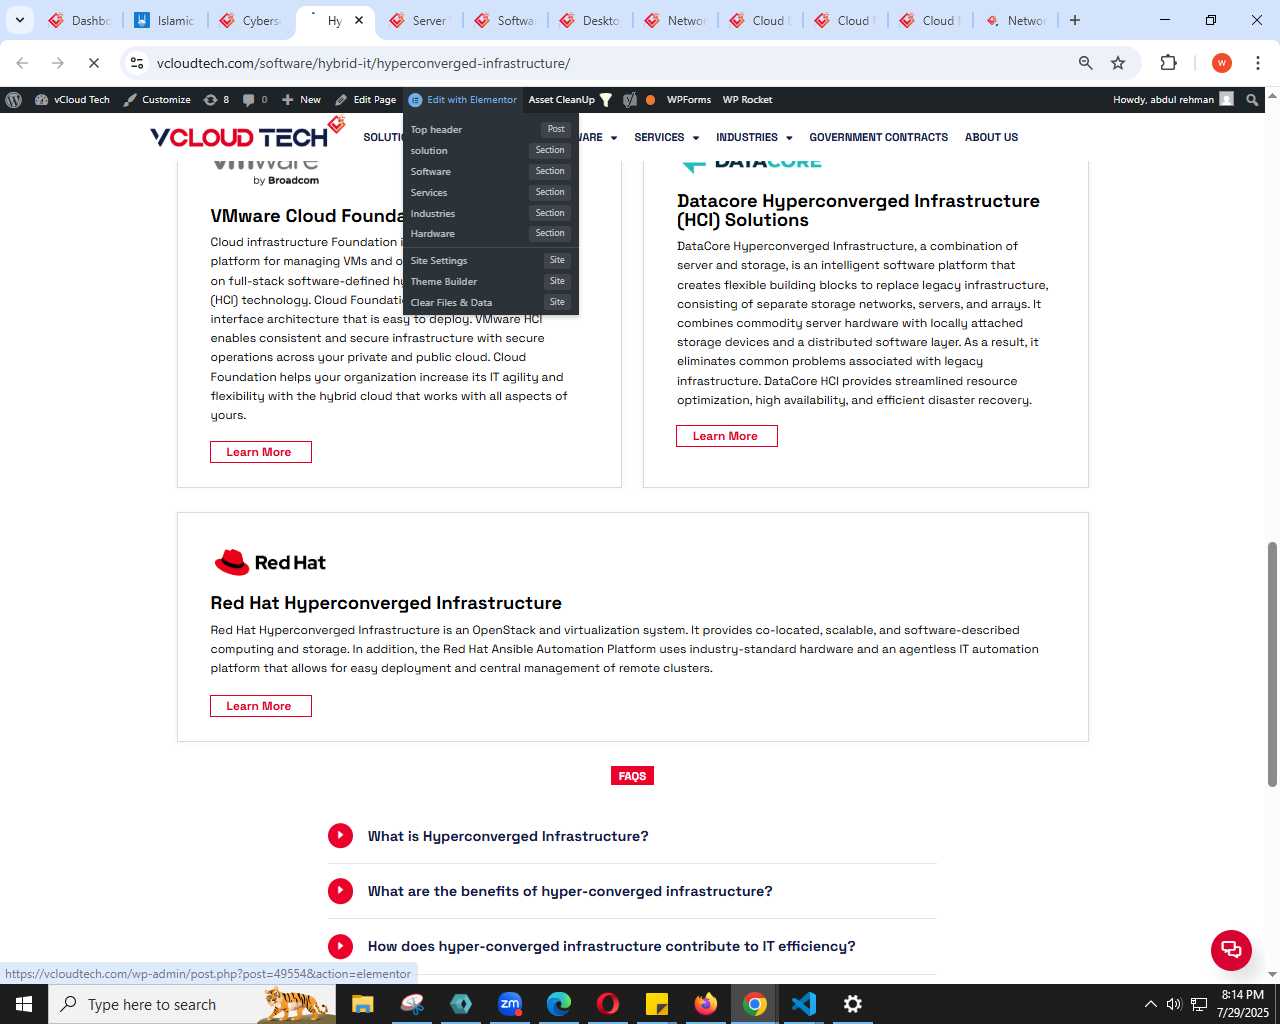Choose Clear Files & Data option
The width and height of the screenshot is (1280, 1024).
point(490,302)
